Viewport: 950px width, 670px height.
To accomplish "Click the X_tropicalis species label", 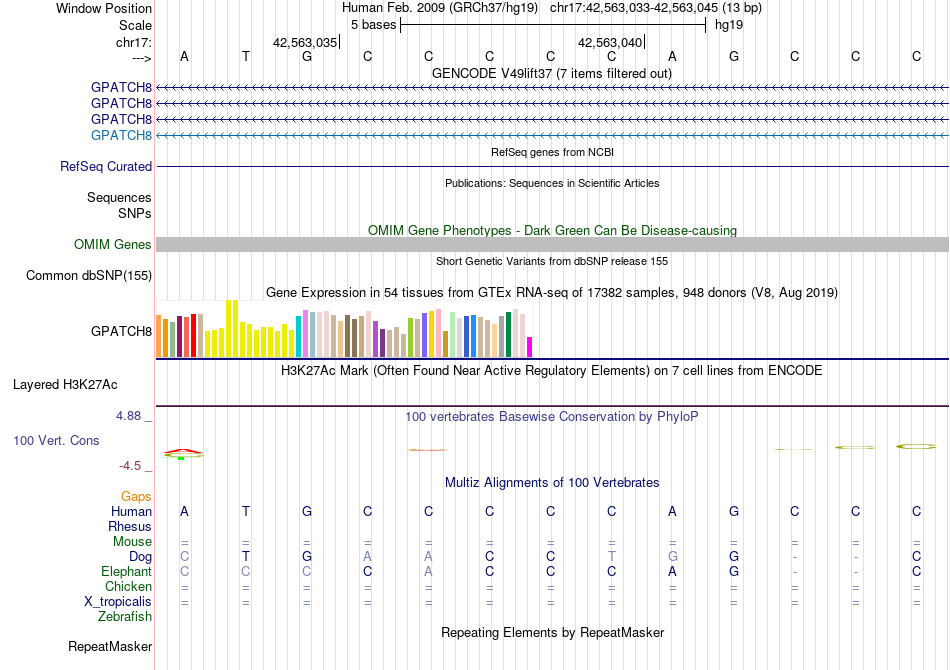I will pos(118,602).
